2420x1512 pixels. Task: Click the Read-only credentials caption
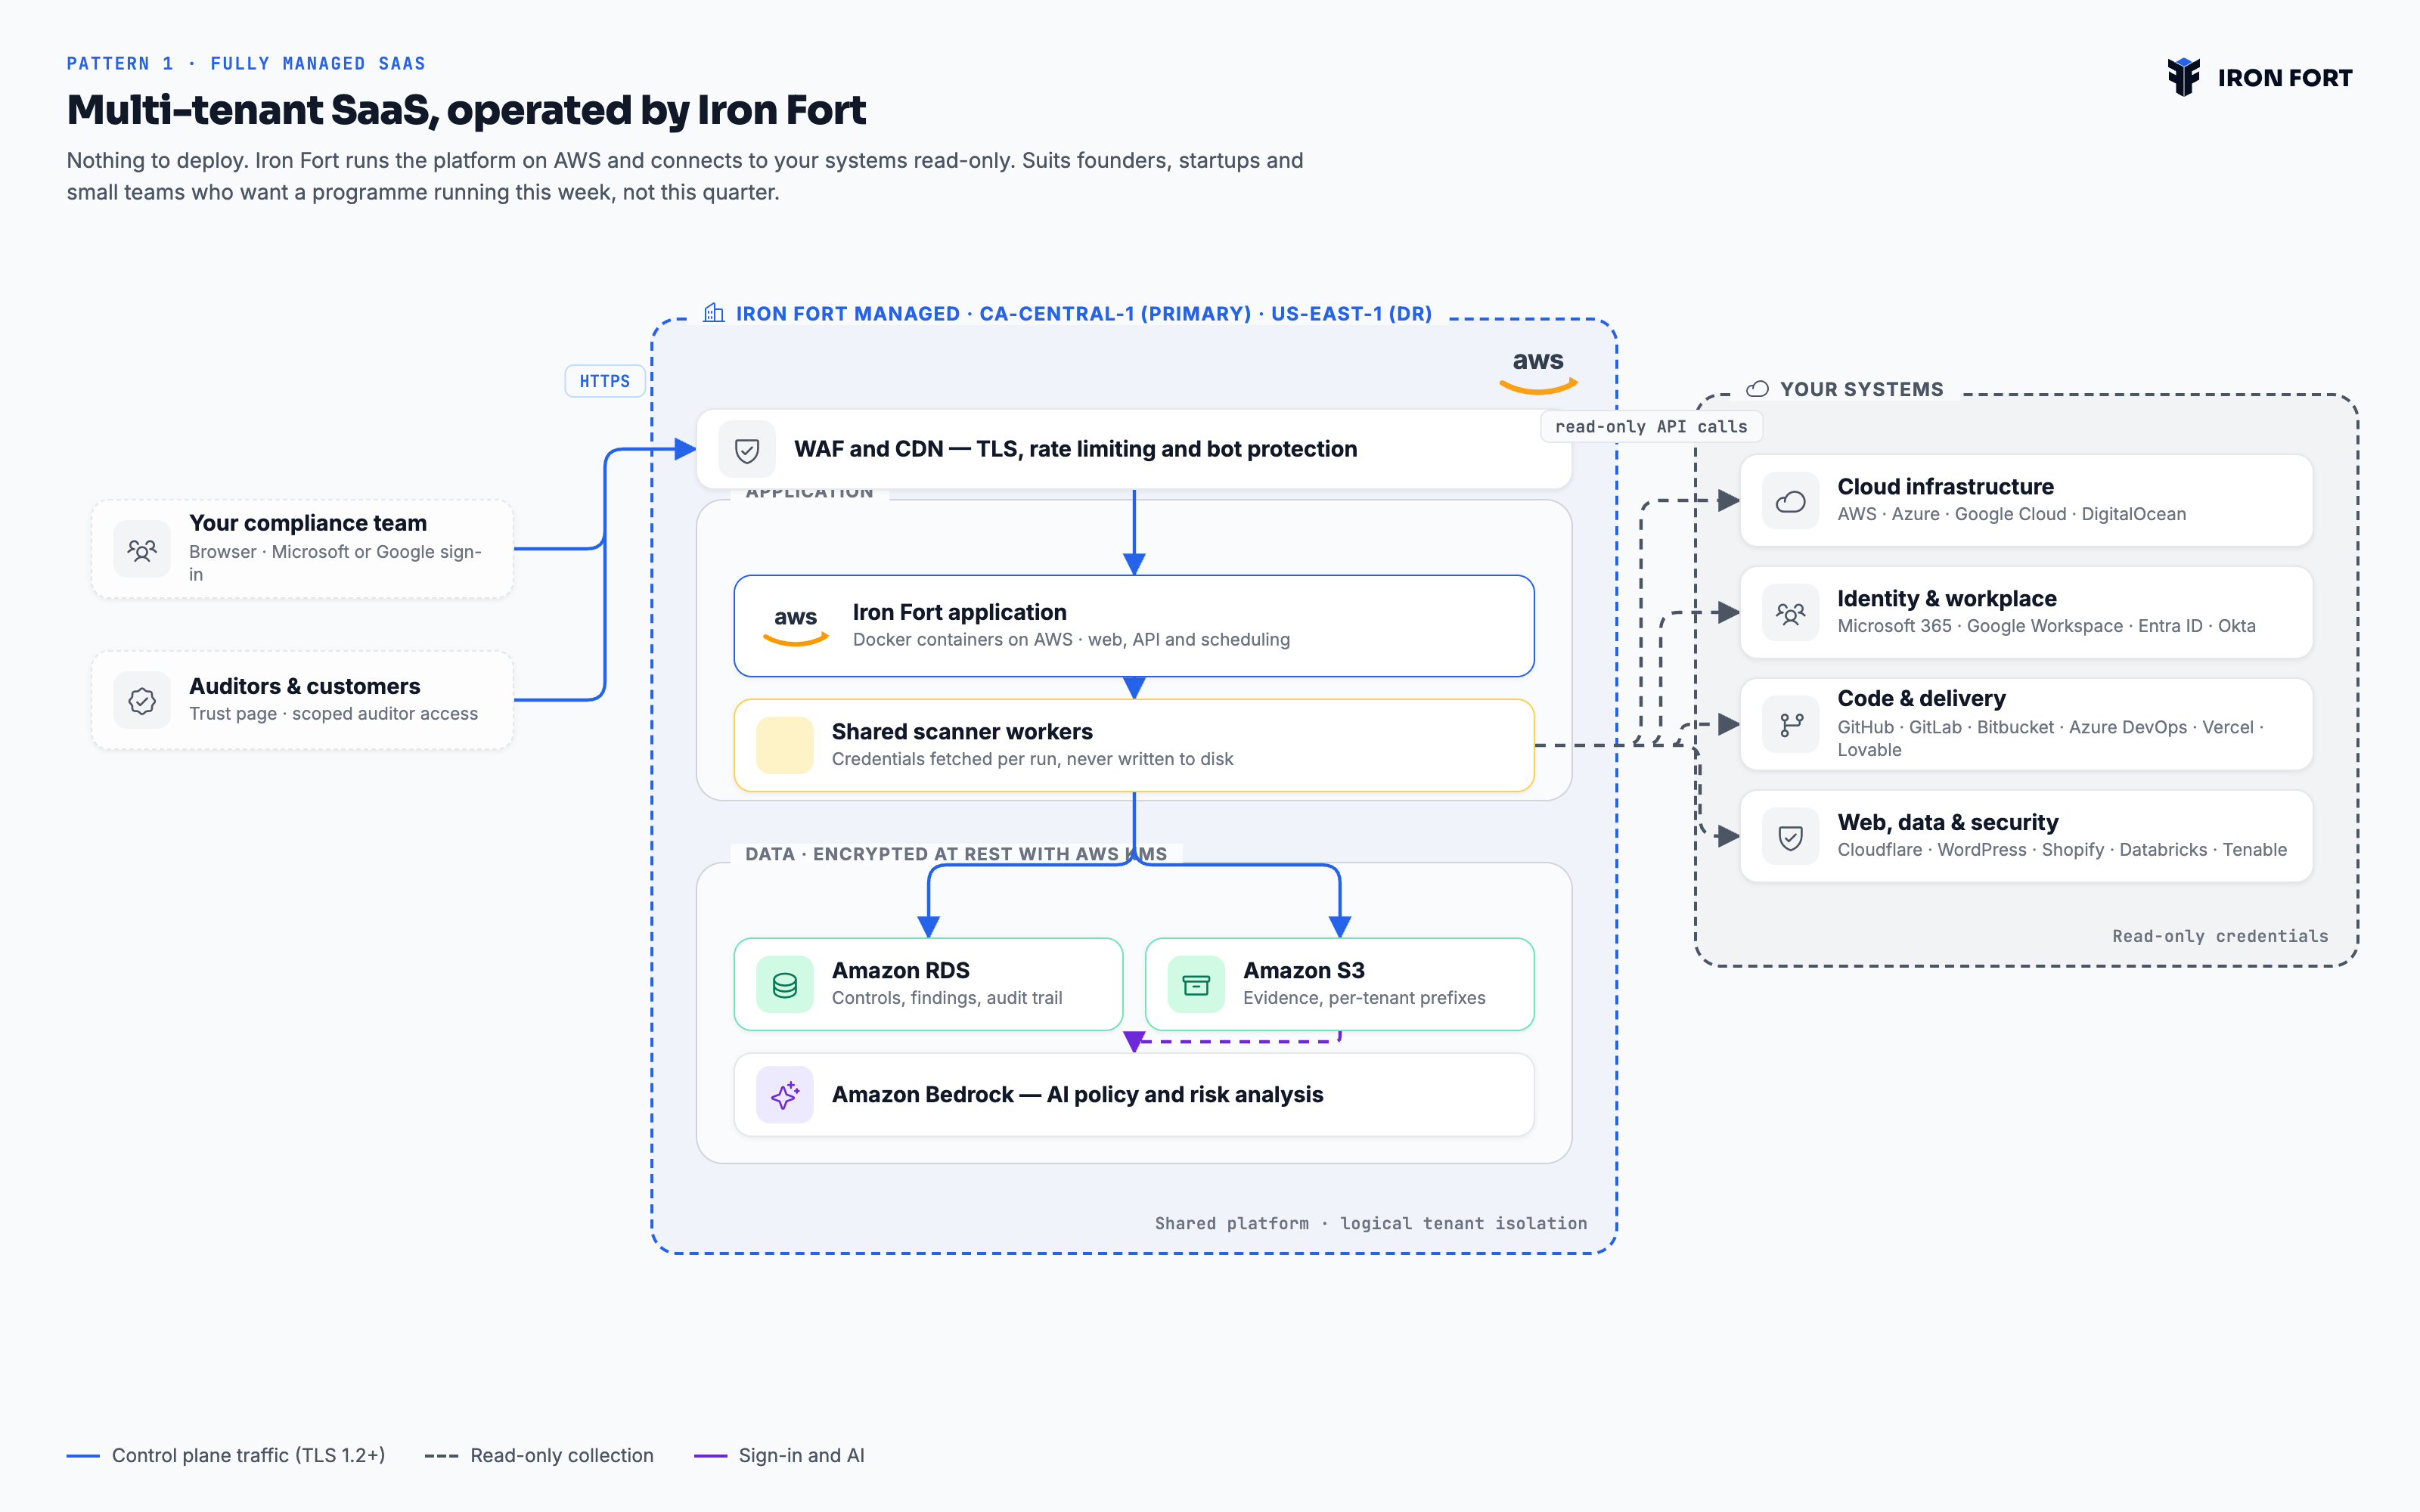(2220, 936)
